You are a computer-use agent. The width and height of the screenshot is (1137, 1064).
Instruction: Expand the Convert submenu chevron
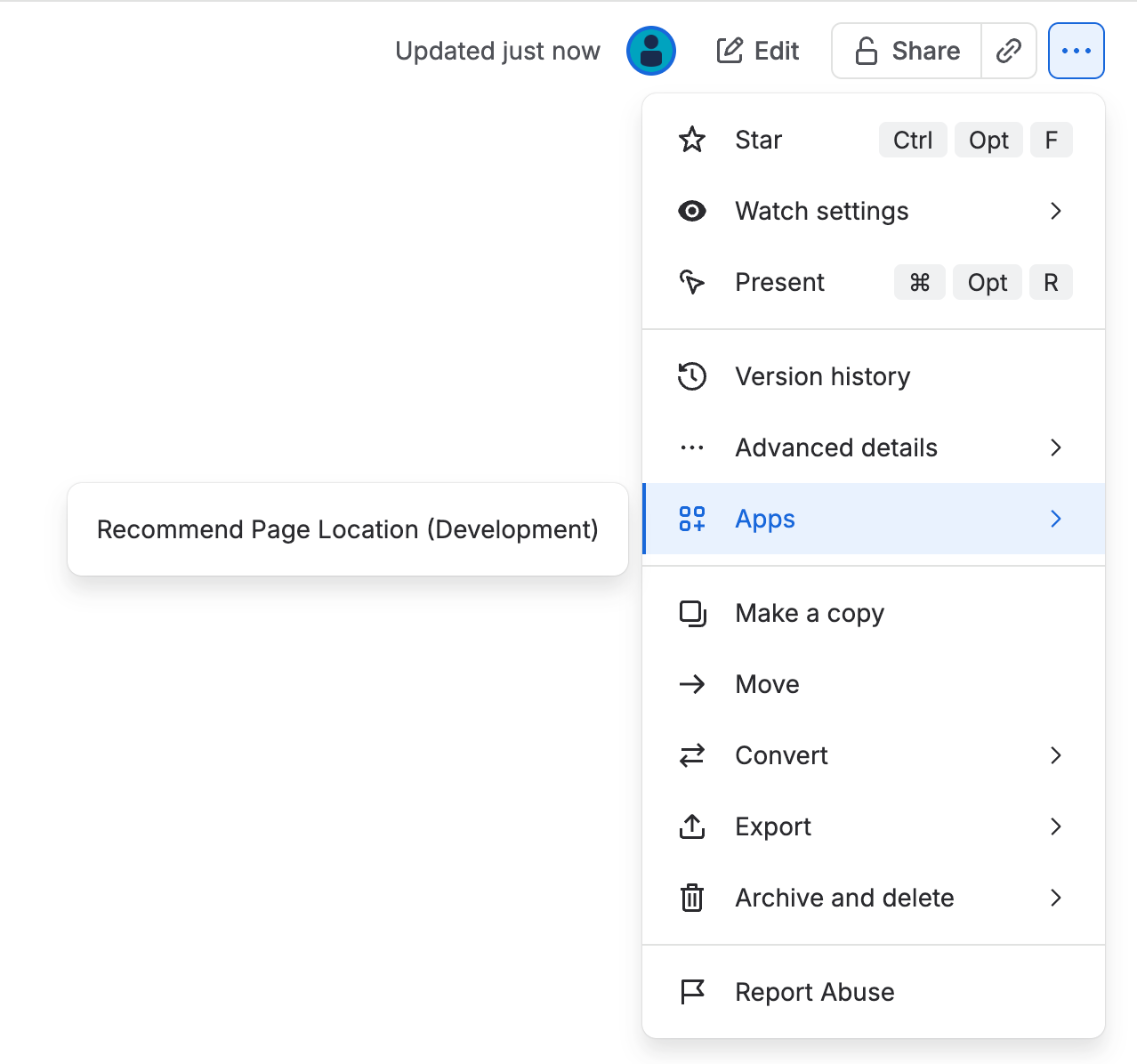coord(1056,755)
